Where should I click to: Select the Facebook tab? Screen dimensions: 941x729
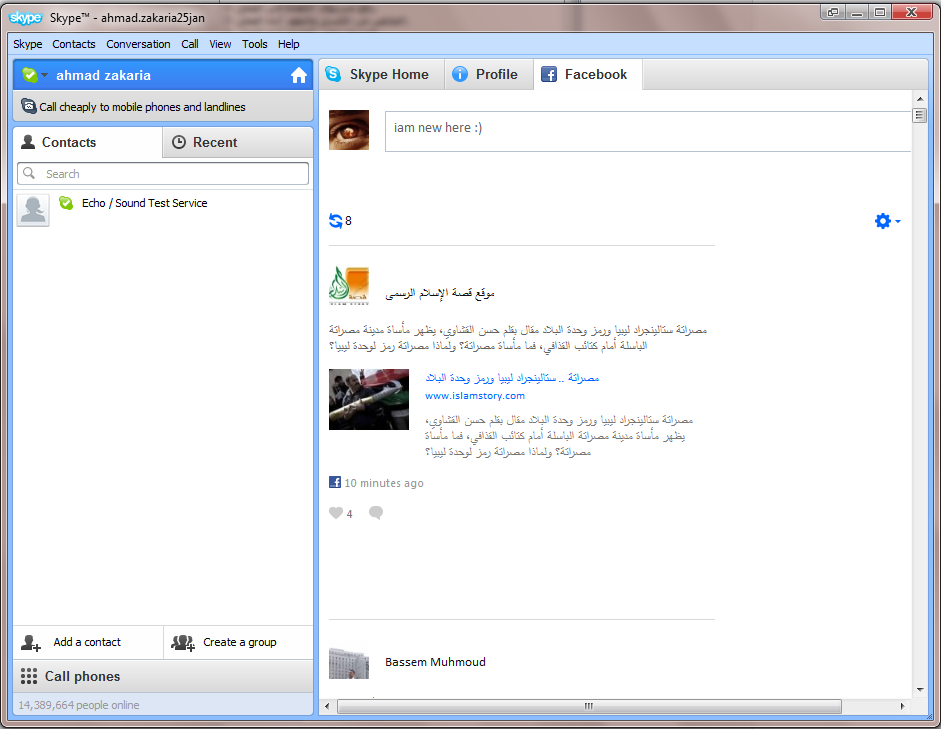[x=588, y=74]
